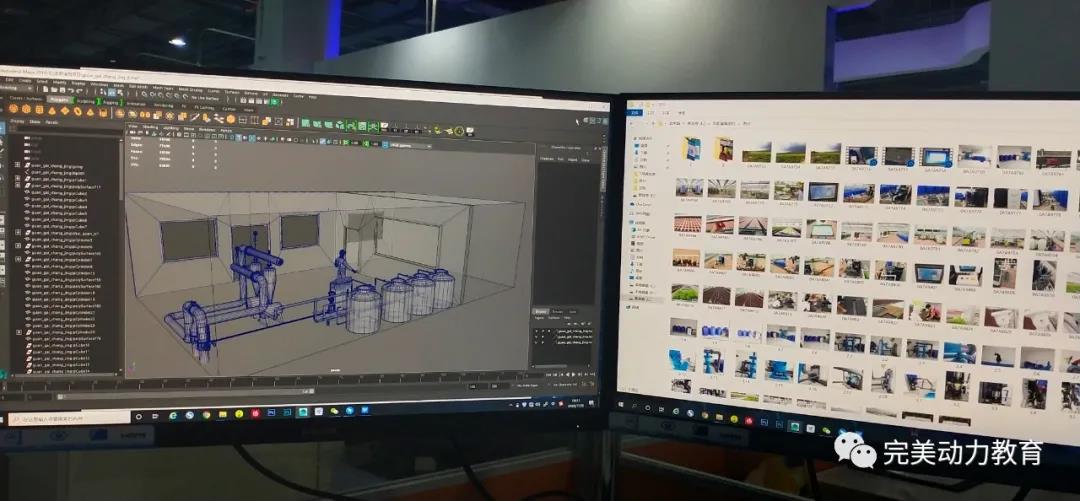Select the Anim tab in Maya layer editor

coord(572,311)
